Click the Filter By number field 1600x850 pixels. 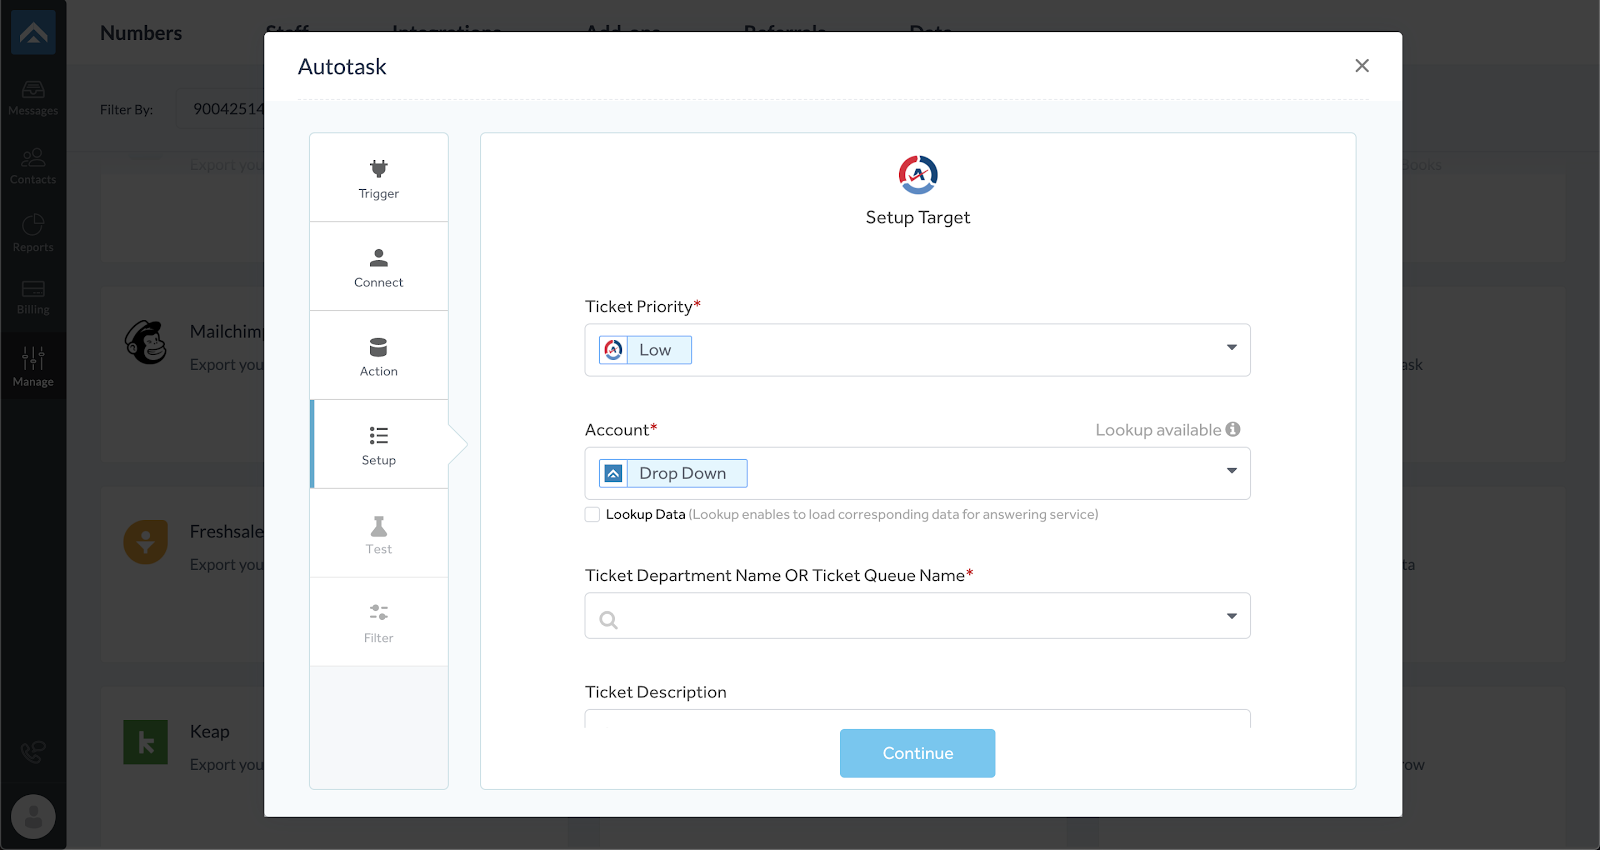tap(221, 109)
